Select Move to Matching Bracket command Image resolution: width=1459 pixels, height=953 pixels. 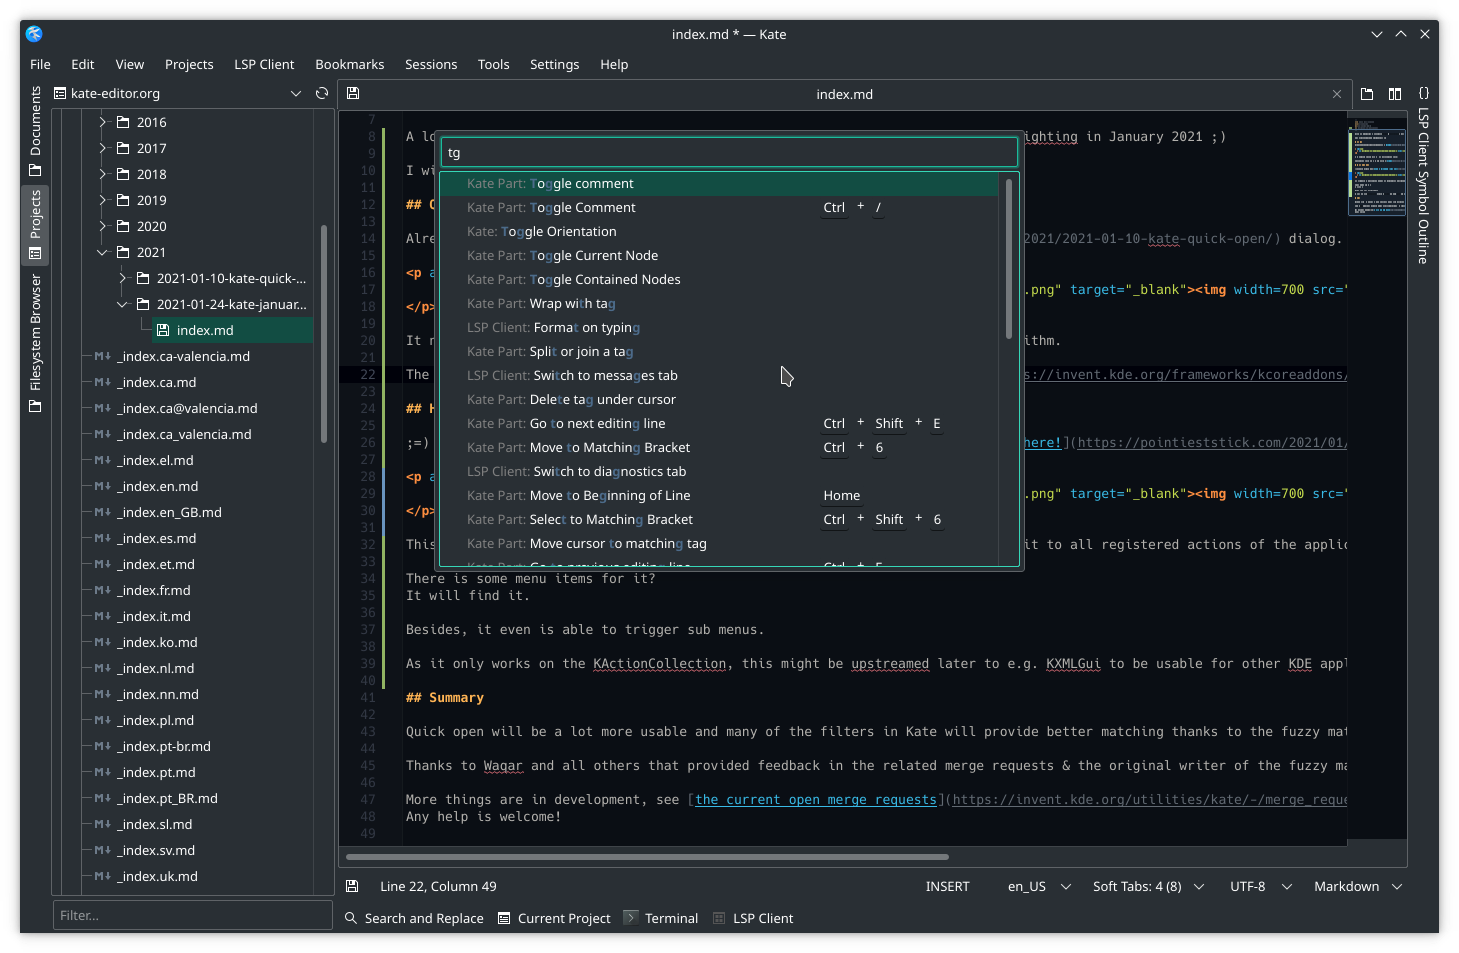[x=719, y=447]
